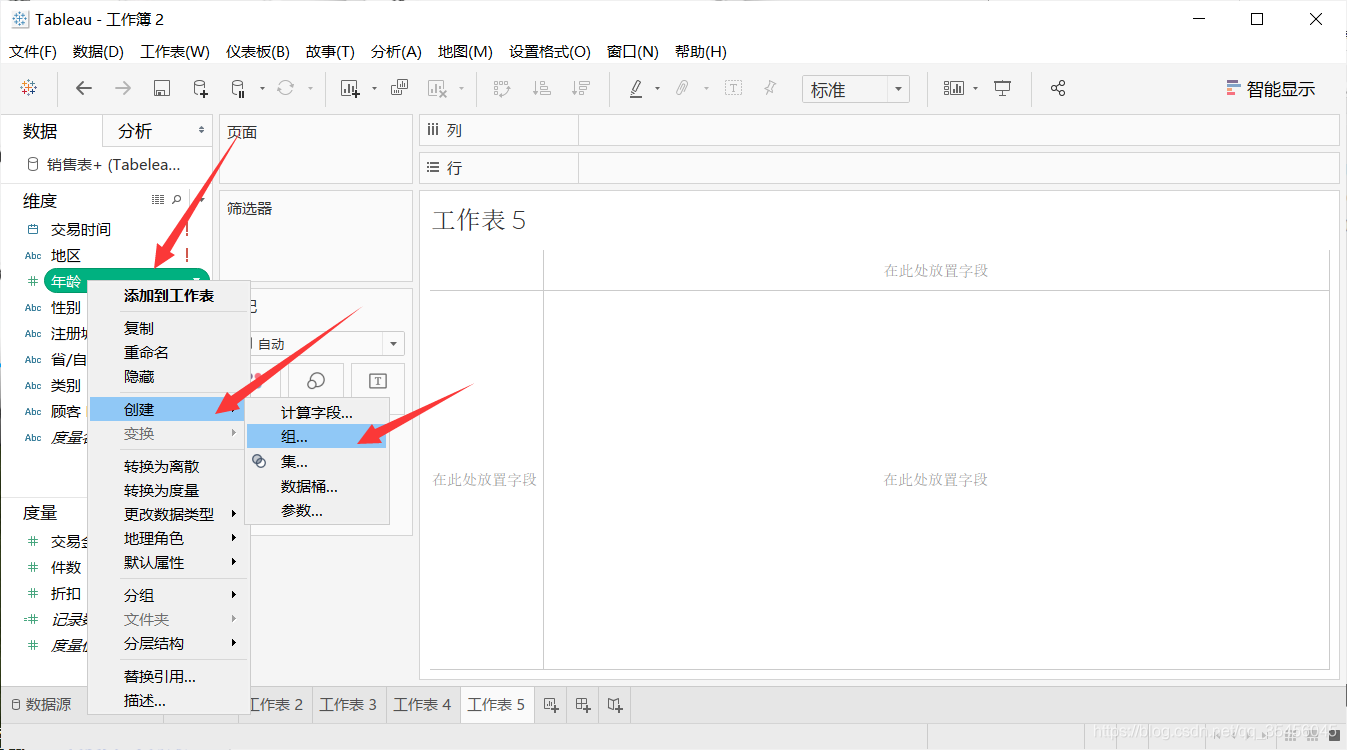This screenshot has height=750, width=1347.
Task: Click the share workbook icon
Action: tap(1058, 88)
